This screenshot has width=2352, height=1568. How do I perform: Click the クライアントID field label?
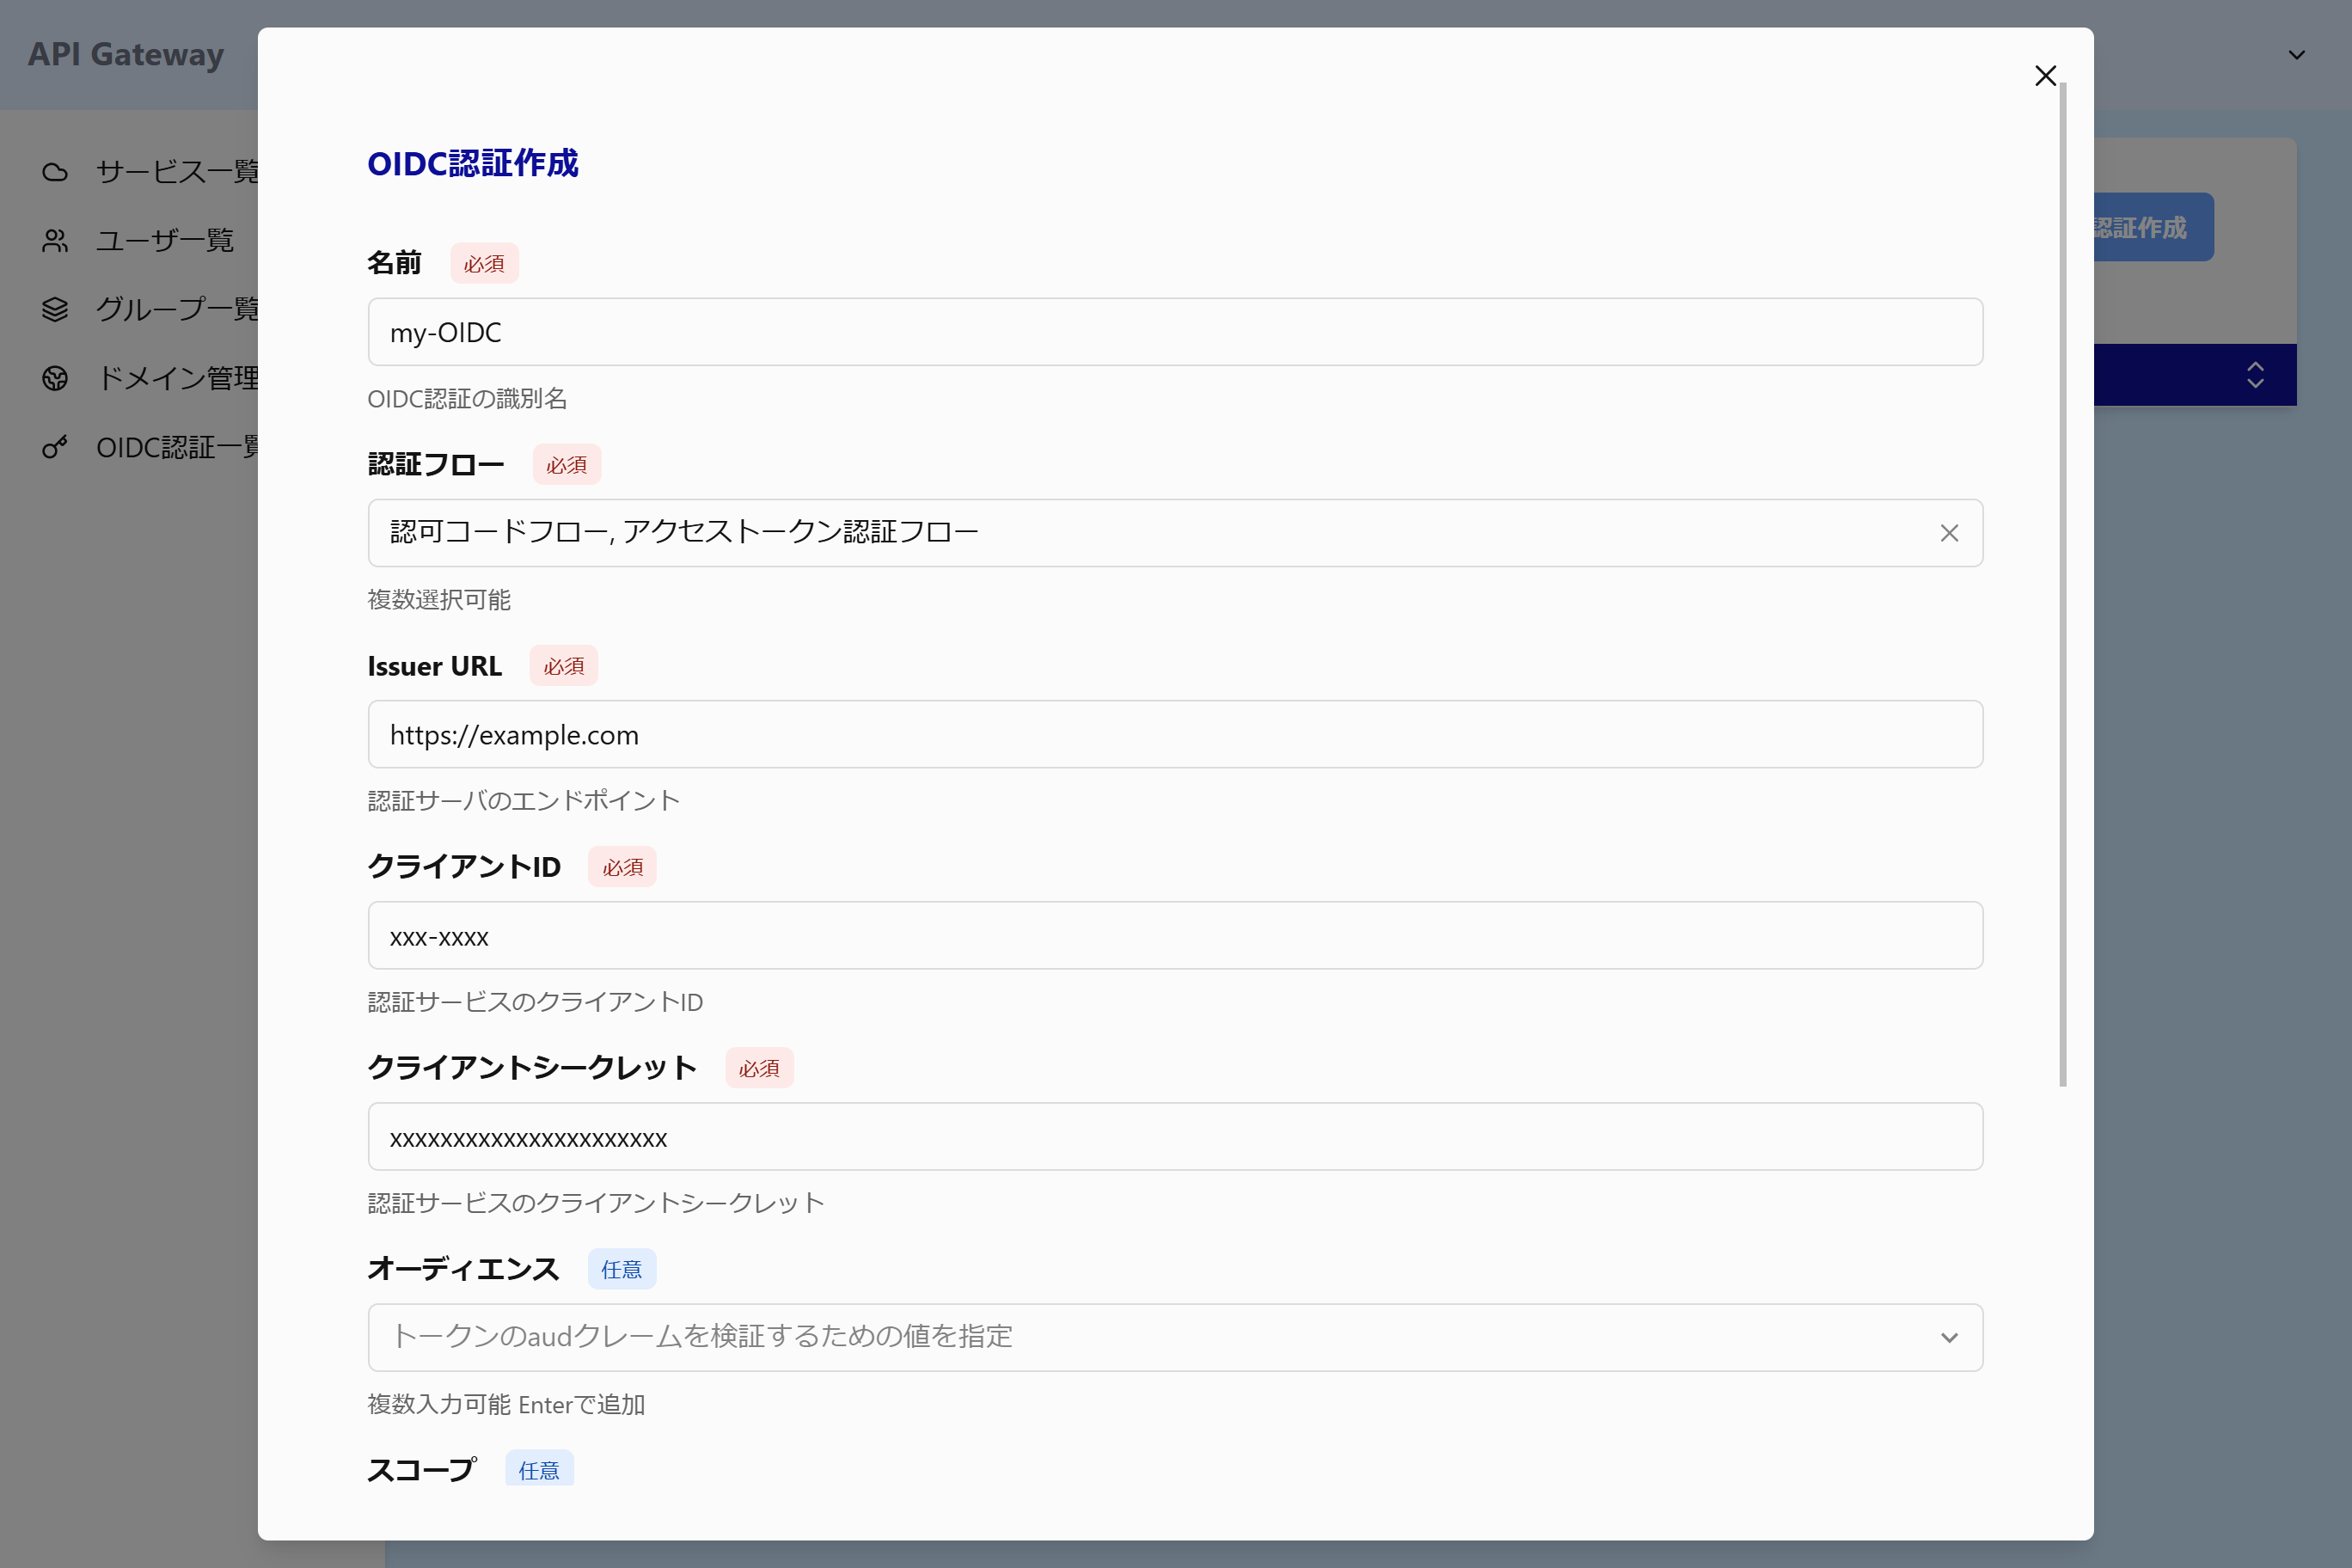click(464, 867)
